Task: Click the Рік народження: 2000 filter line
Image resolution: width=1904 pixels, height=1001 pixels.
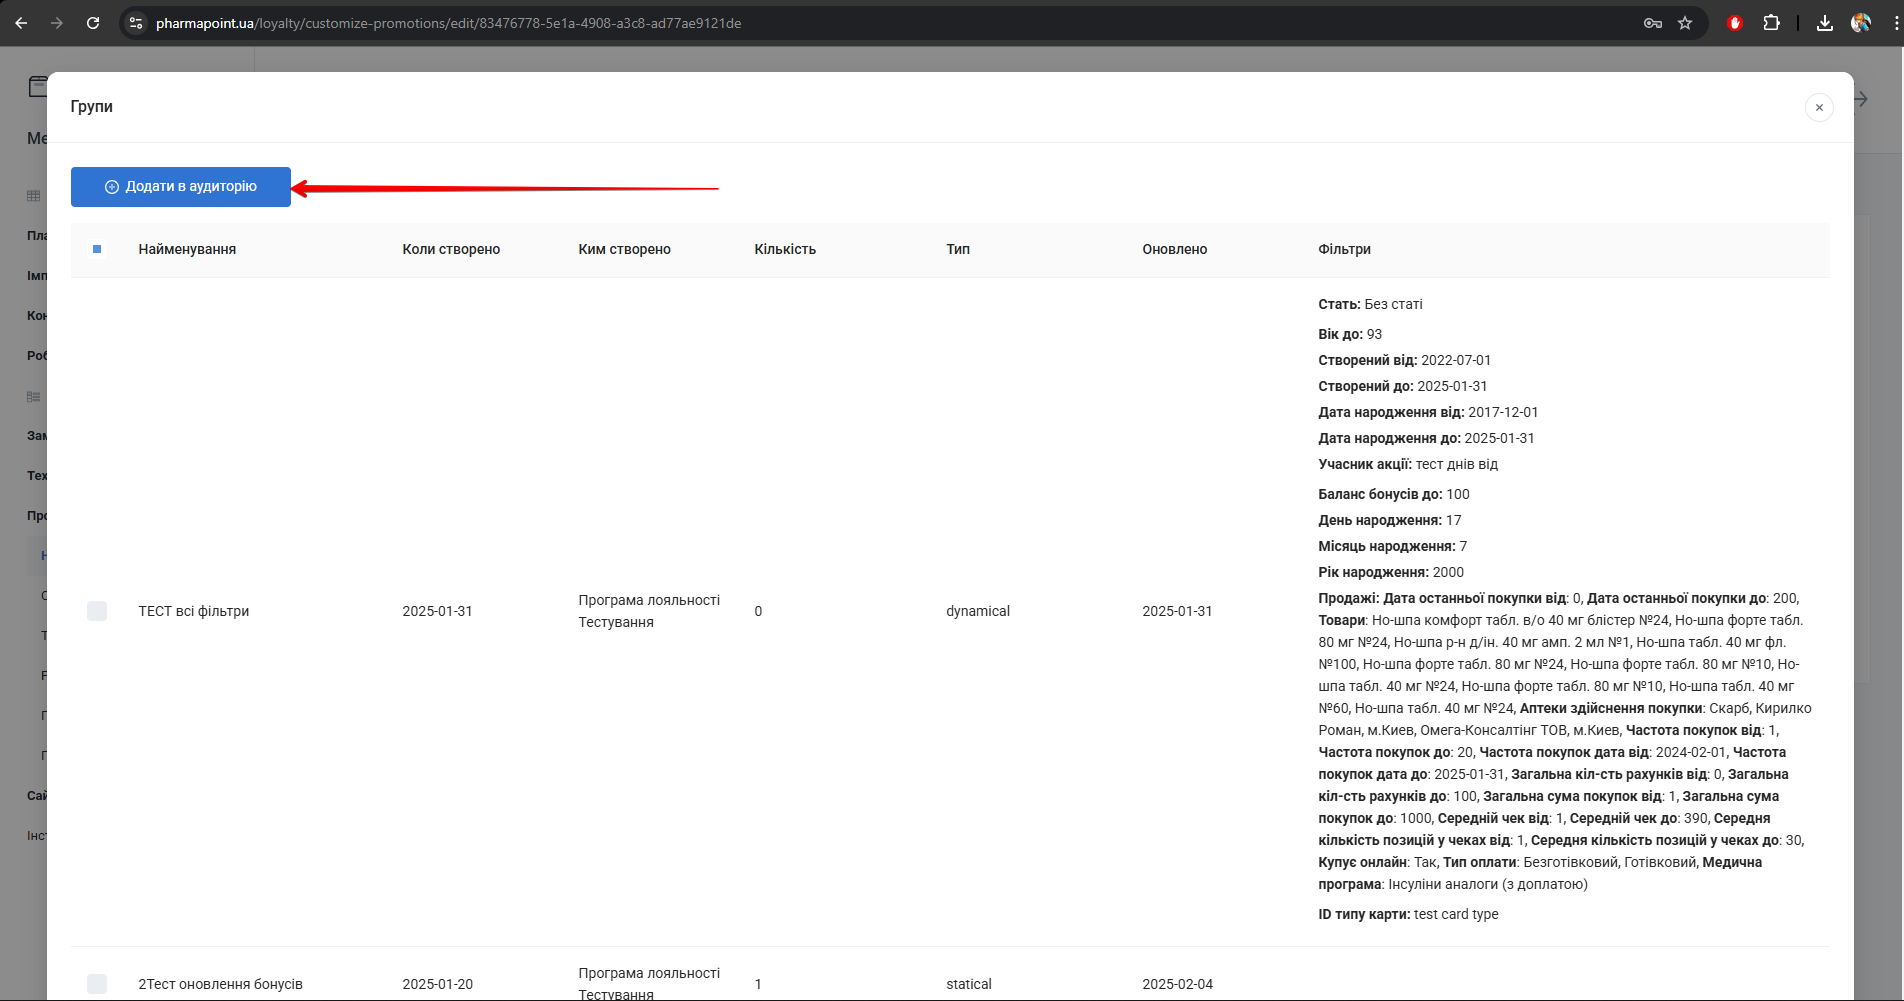Action: (x=1391, y=572)
